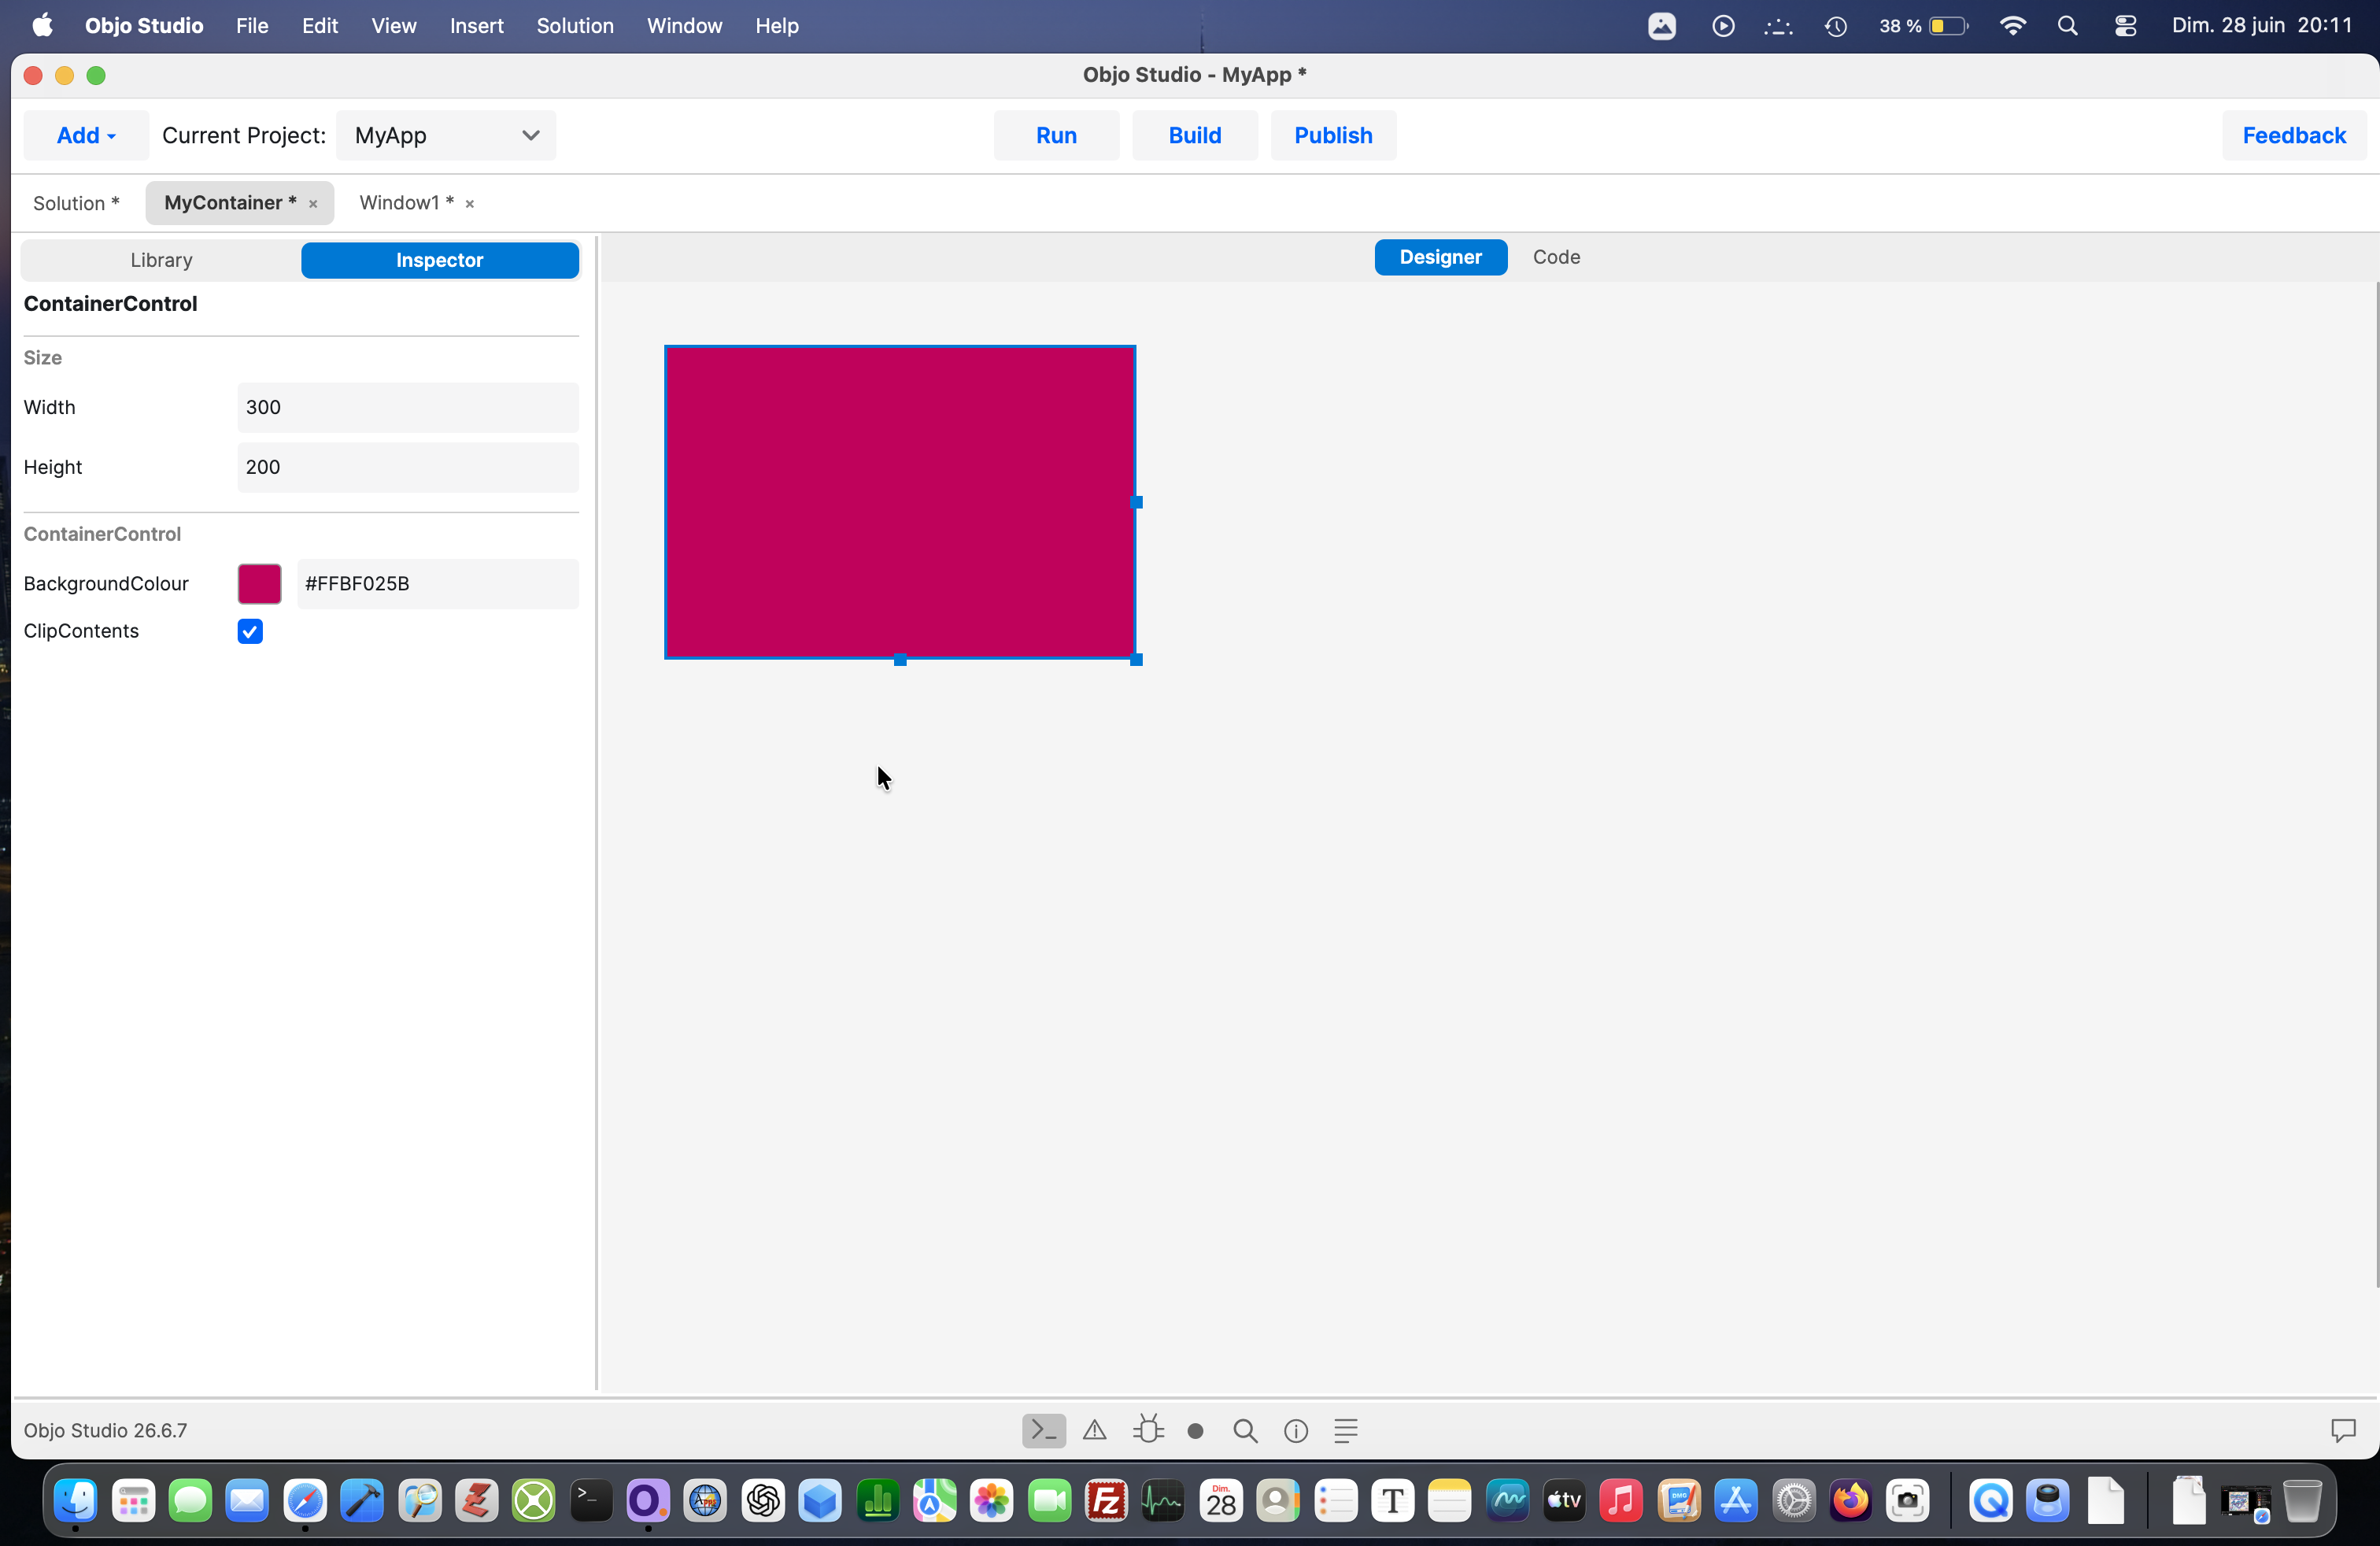Viewport: 2380px width, 1546px height.
Task: Click the Build button
Action: (1195, 135)
